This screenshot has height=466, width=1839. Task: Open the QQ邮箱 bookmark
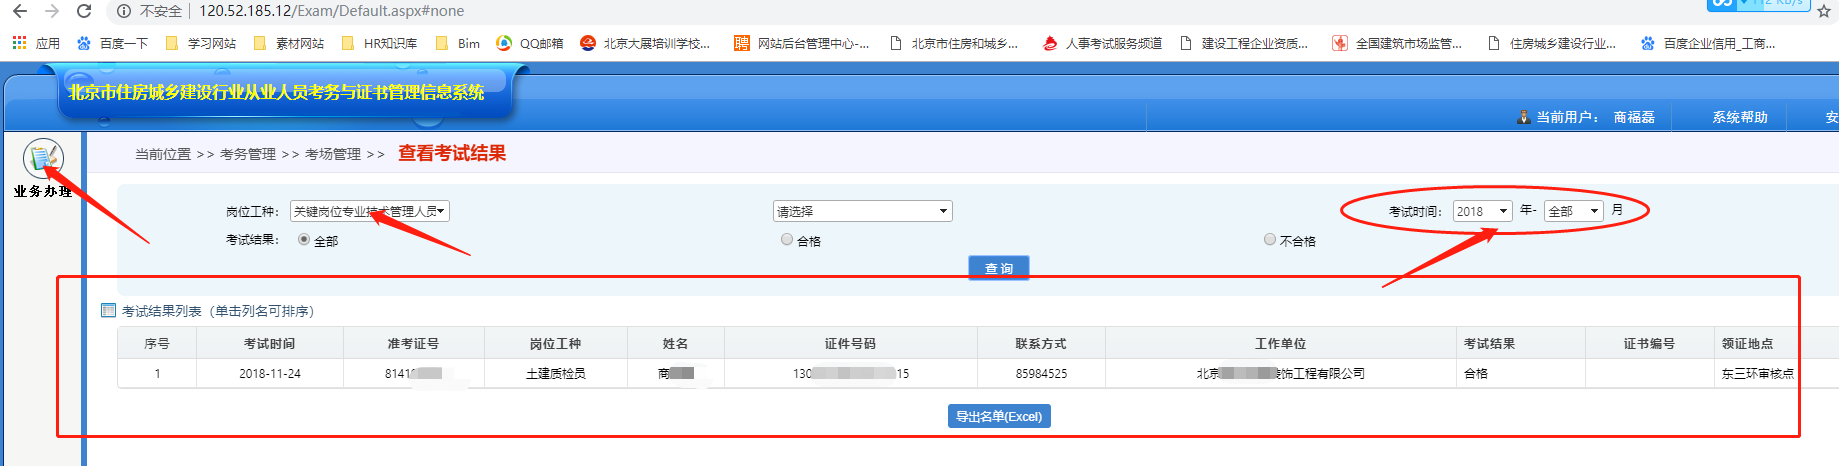(530, 43)
